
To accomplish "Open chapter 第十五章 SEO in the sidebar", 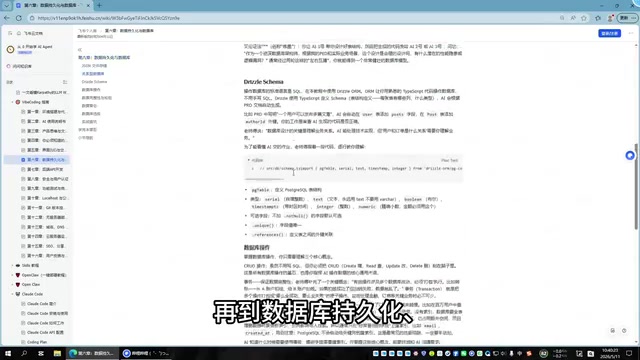I will [46, 246].
